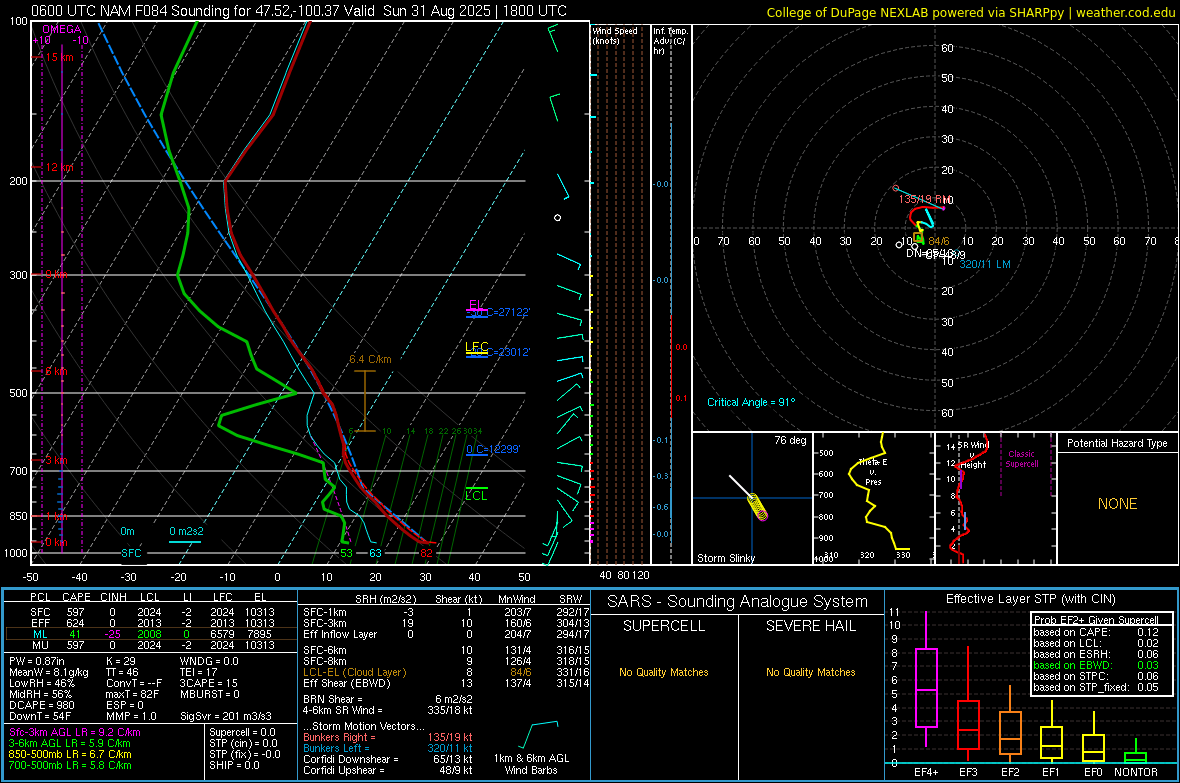Select the LCL-EL (Cloud Layer) row

point(446,672)
